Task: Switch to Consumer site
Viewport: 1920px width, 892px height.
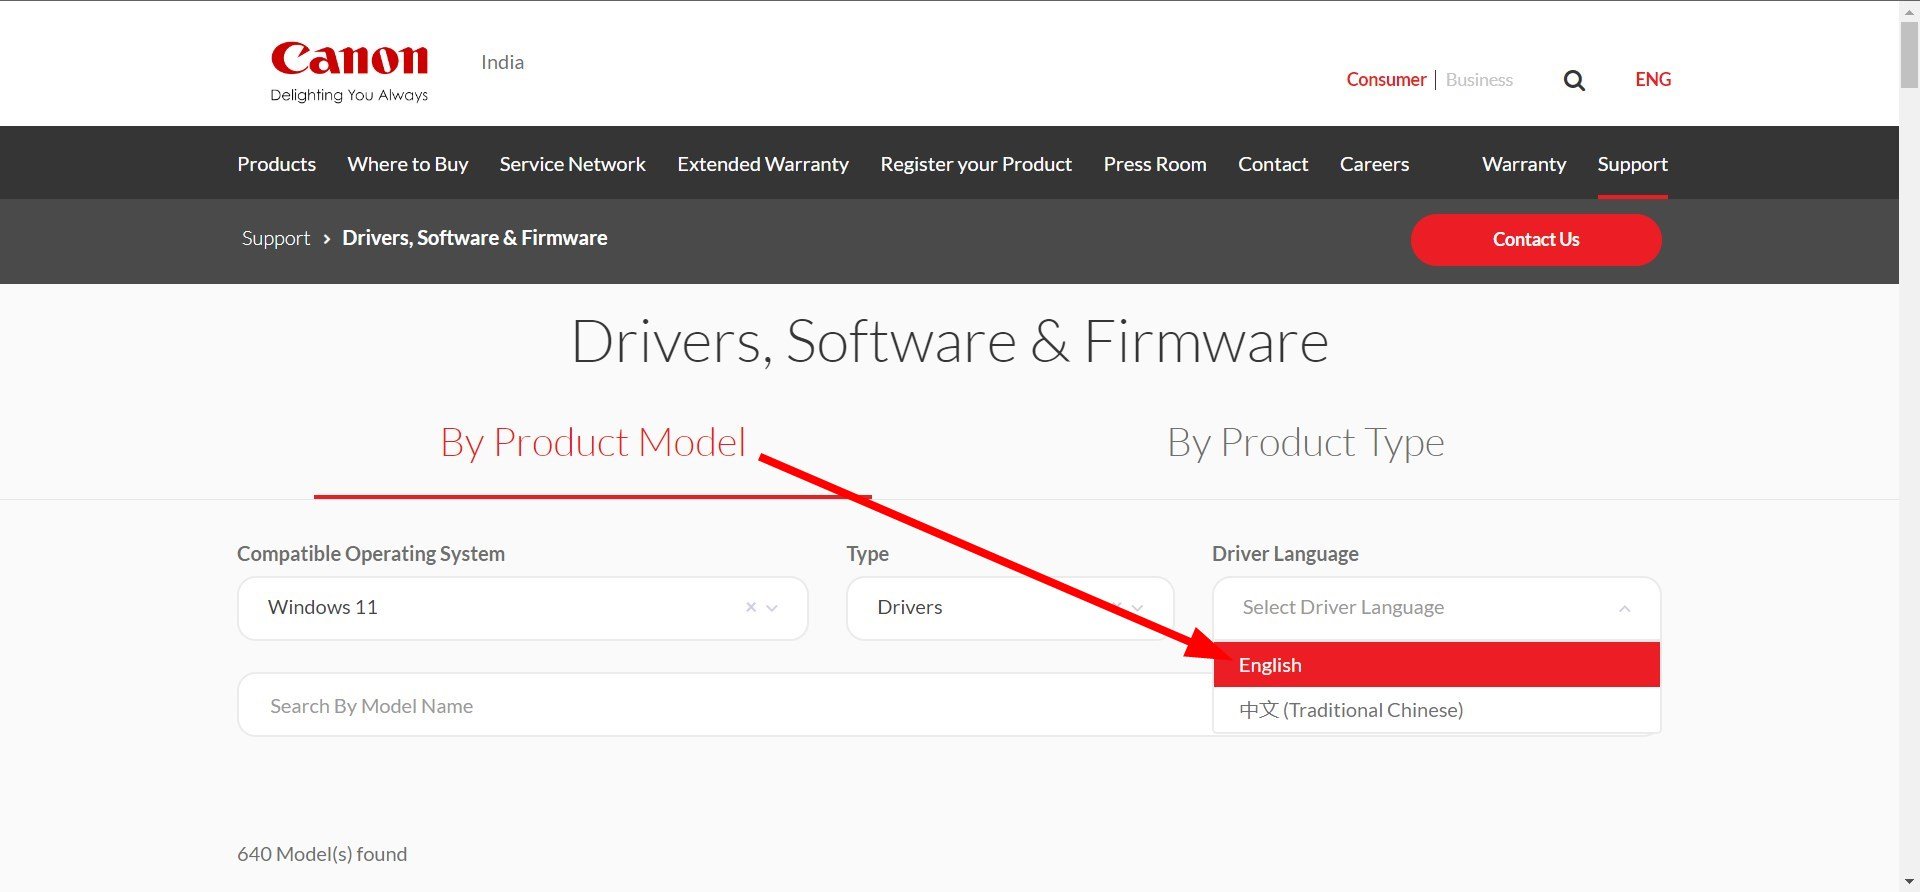Action: tap(1386, 79)
